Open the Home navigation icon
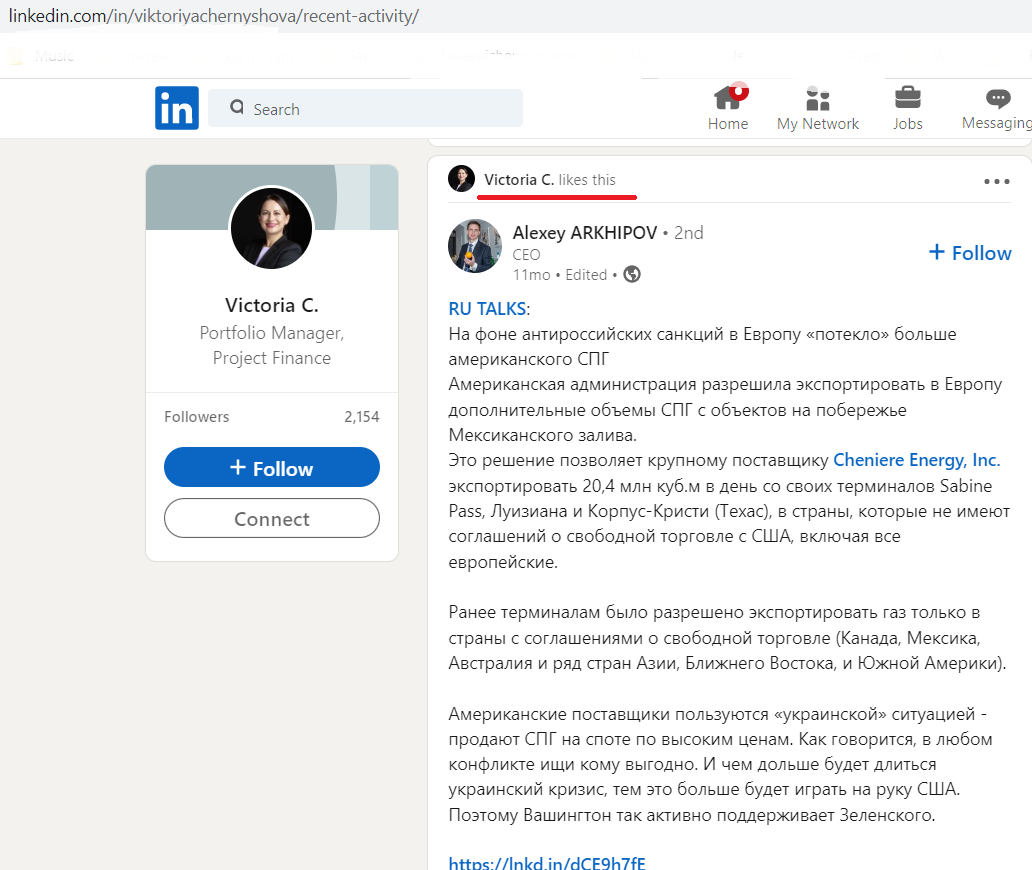This screenshot has width=1032, height=870. pos(728,108)
